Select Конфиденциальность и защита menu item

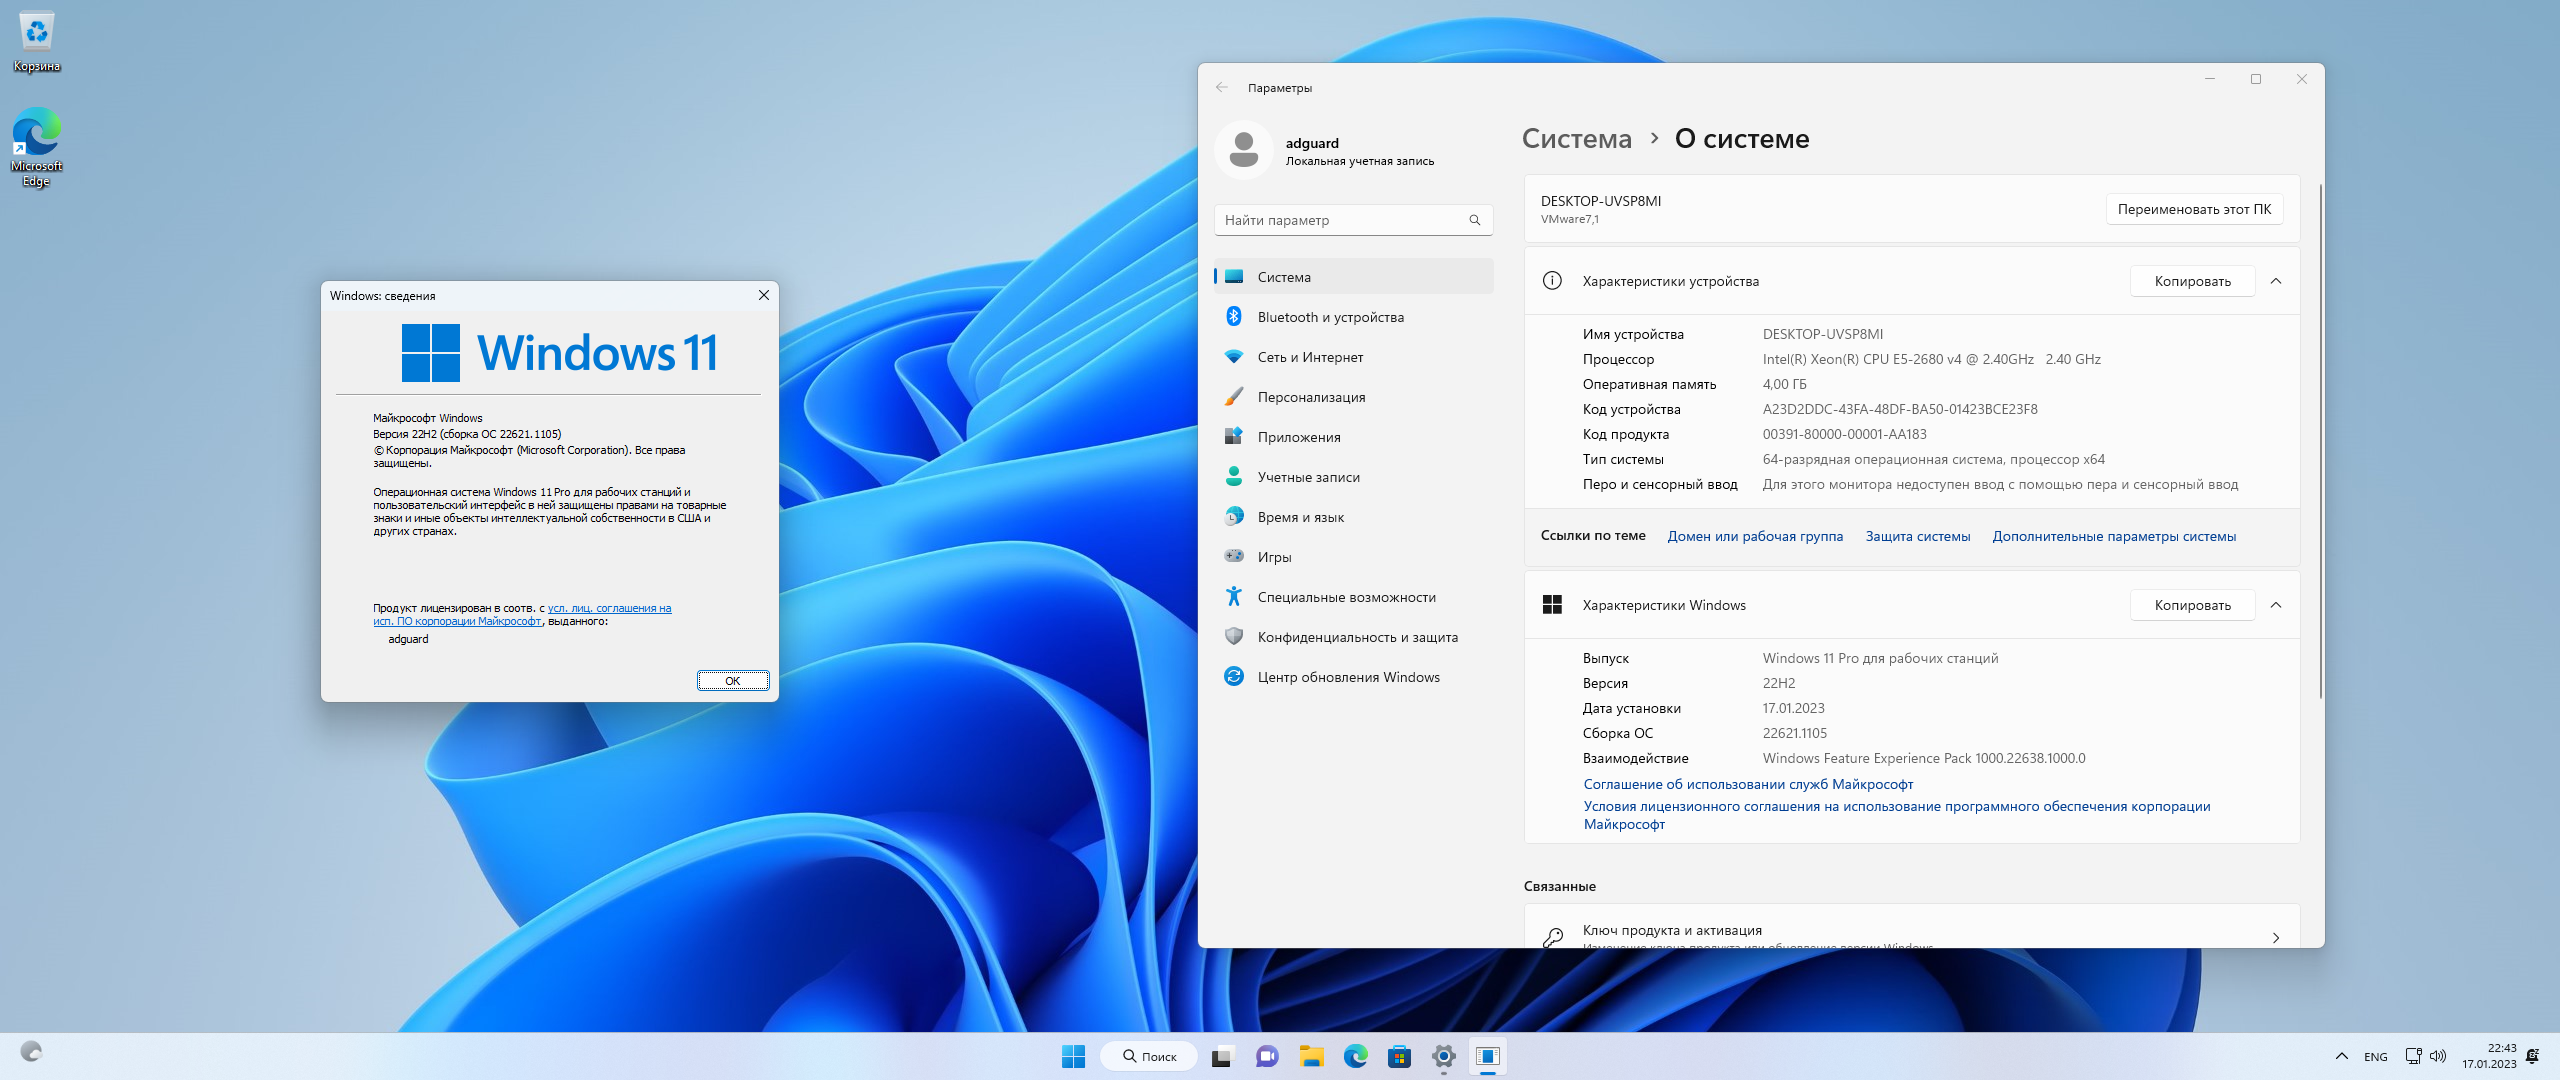(1357, 637)
